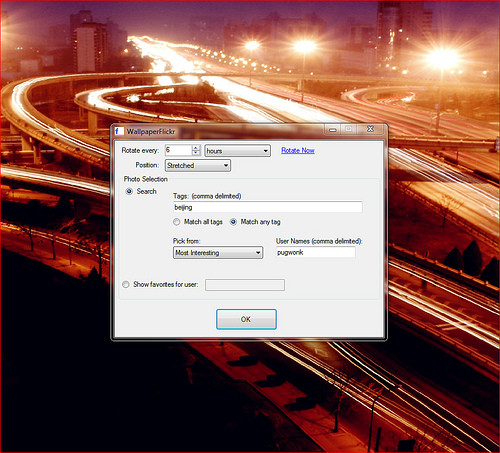Select the Match all tags option
Viewport: 500px width, 453px height.
[177, 222]
